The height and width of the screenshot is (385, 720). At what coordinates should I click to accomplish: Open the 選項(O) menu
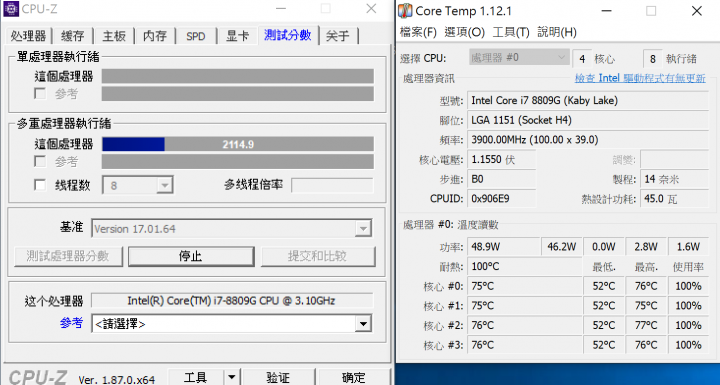point(464,32)
